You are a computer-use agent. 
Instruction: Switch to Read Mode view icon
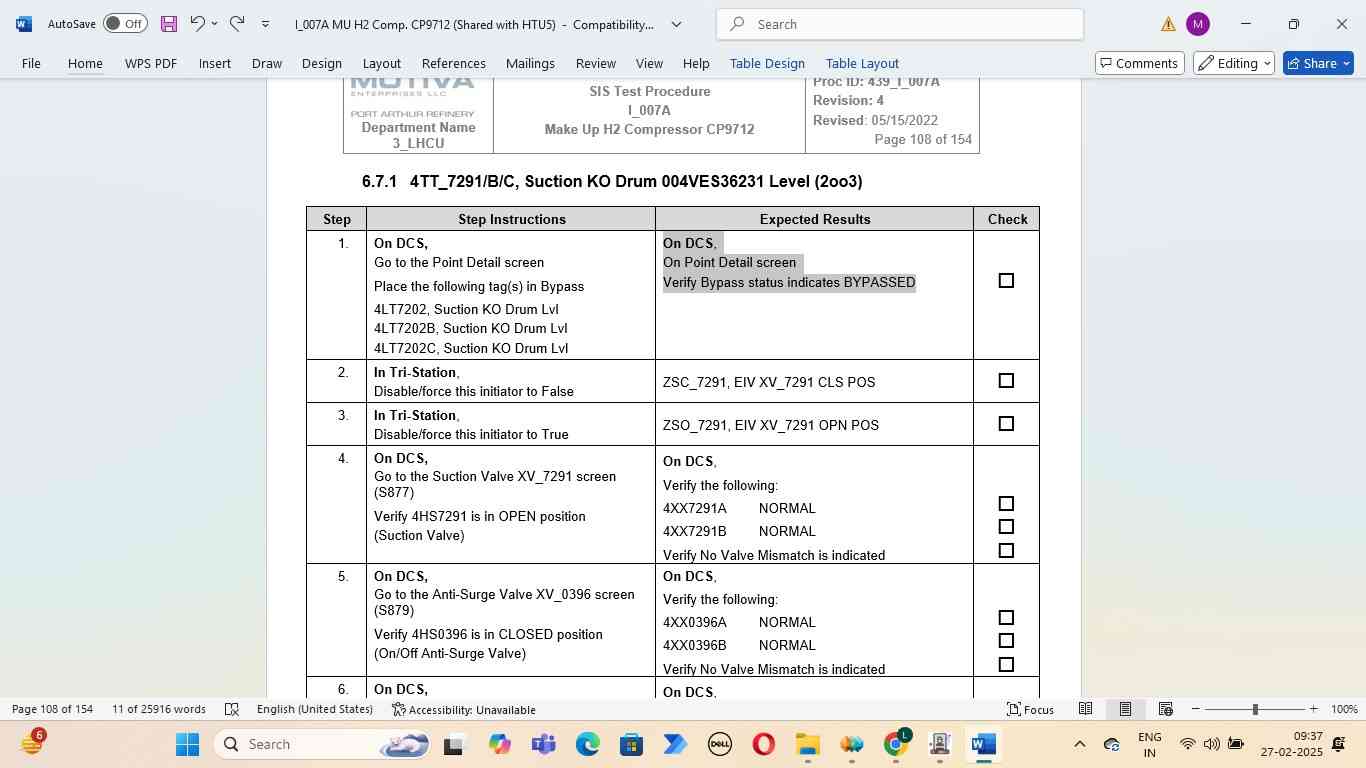click(1085, 709)
